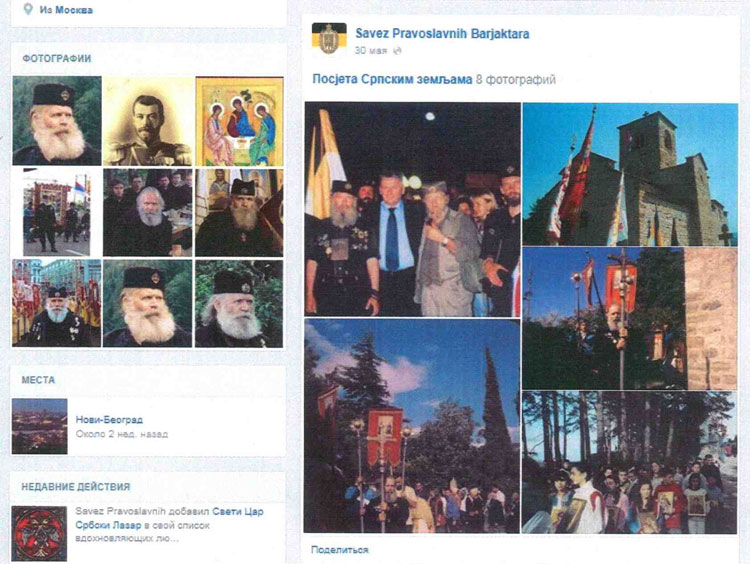Open the Свети Цар Србски Лазар link

(169, 518)
